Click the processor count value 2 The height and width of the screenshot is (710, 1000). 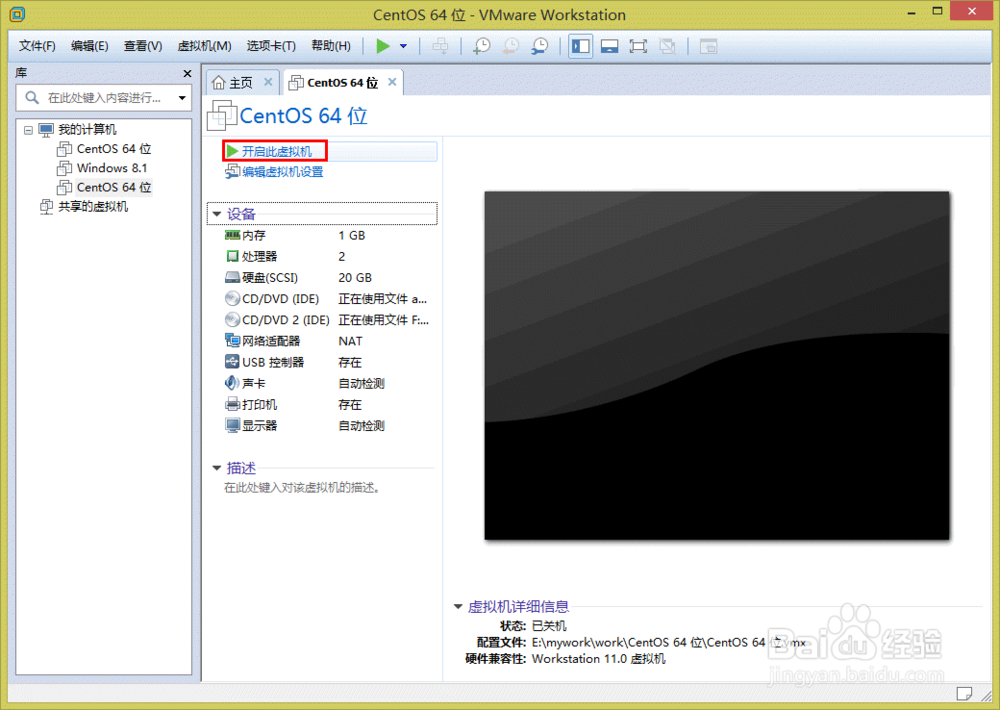tap(342, 256)
